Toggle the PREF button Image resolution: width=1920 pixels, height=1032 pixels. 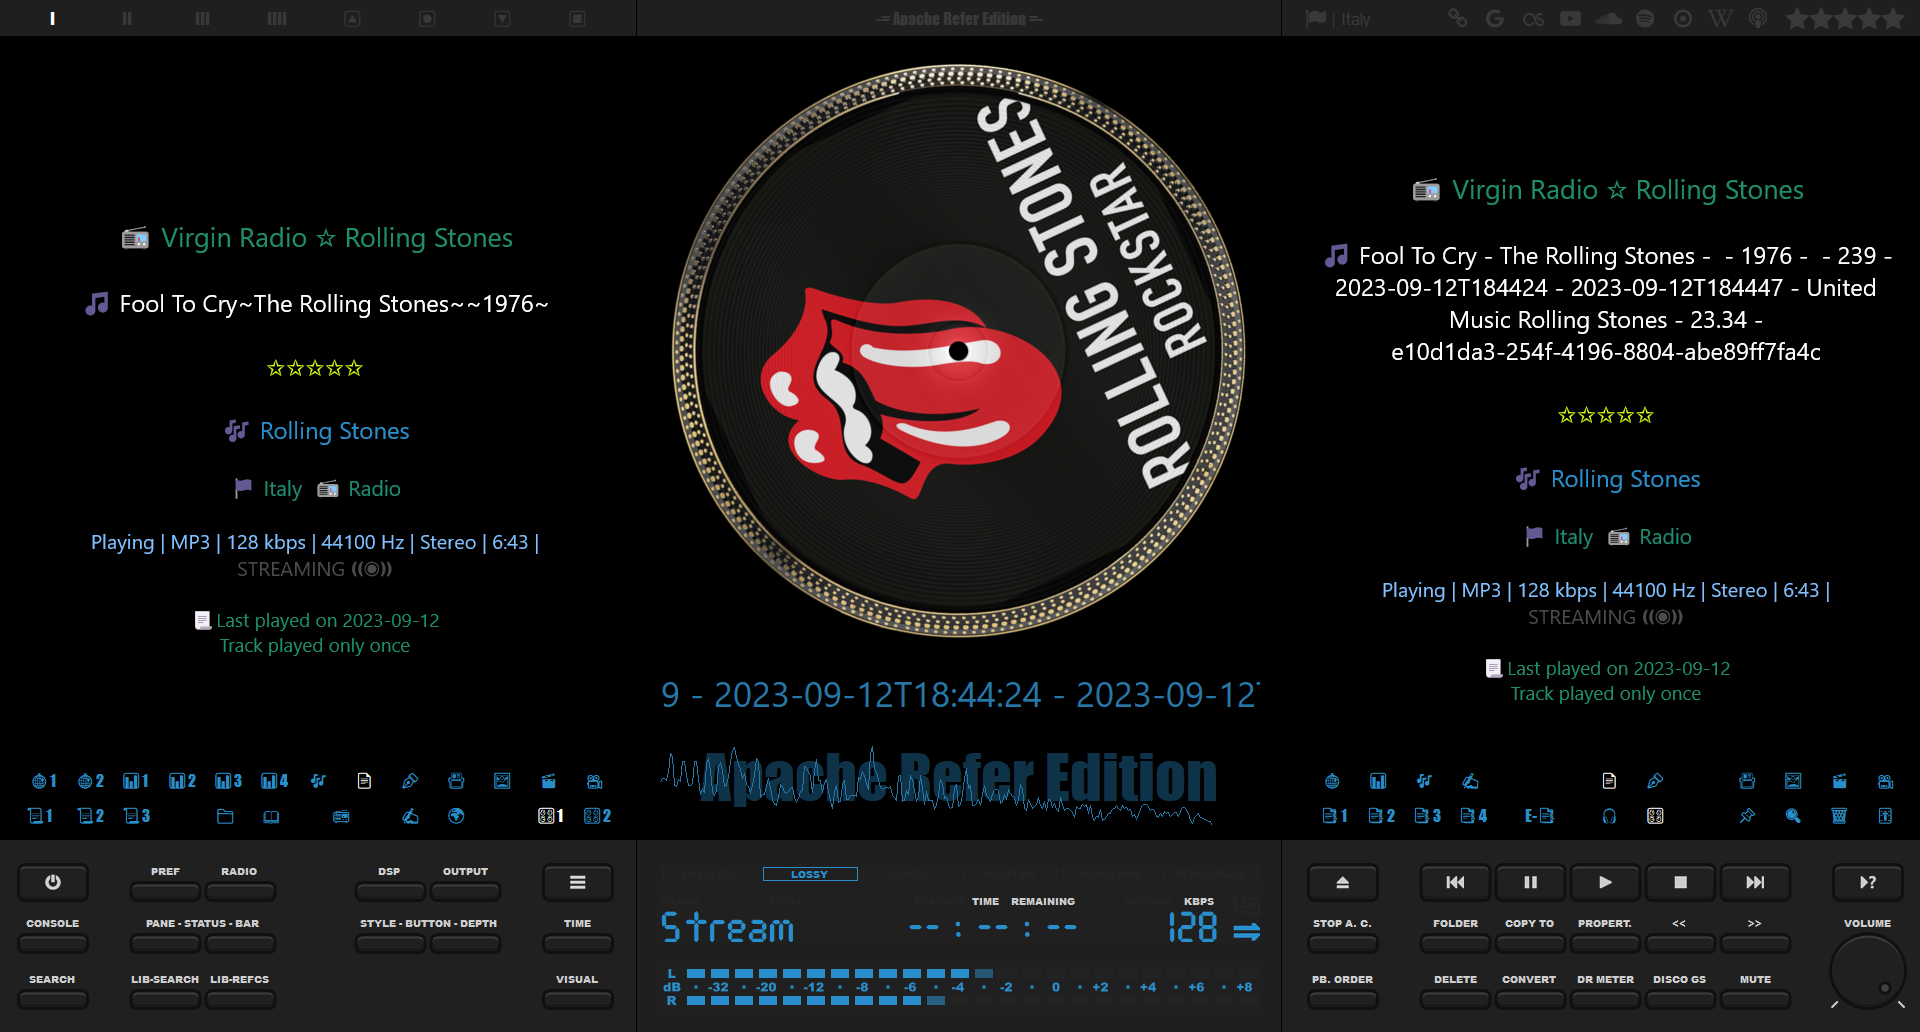[x=166, y=891]
